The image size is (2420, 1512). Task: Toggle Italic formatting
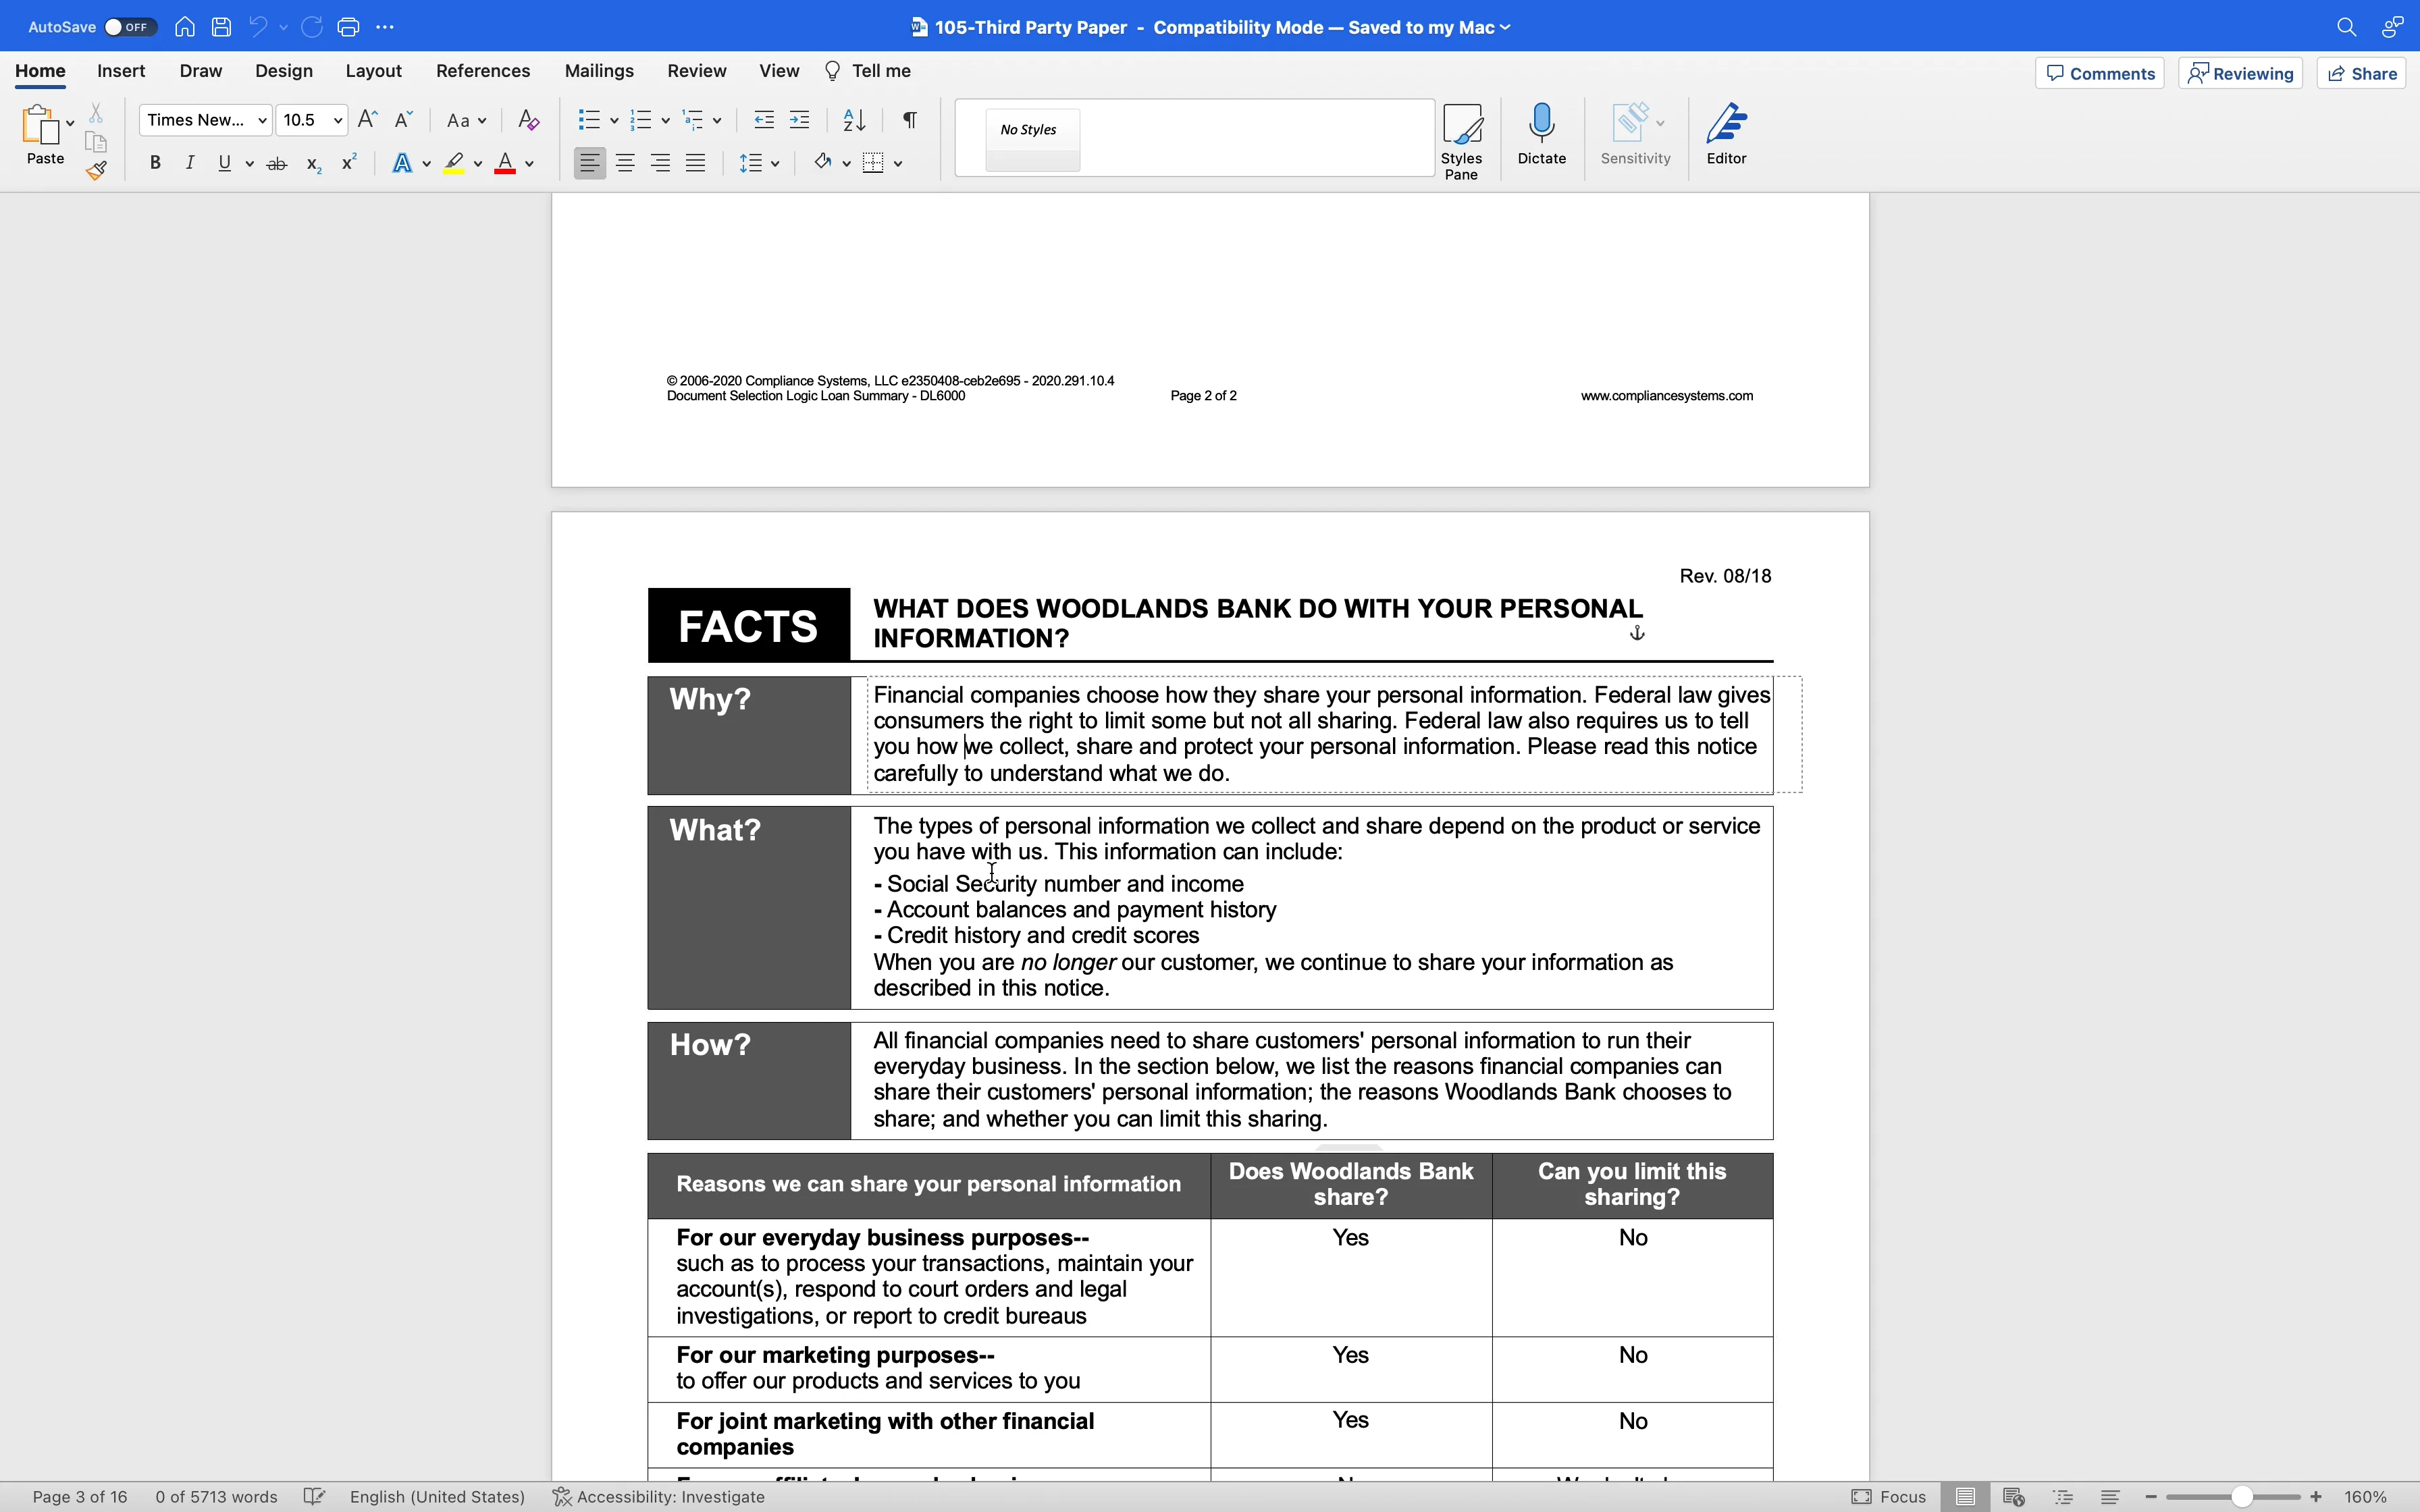click(x=190, y=163)
